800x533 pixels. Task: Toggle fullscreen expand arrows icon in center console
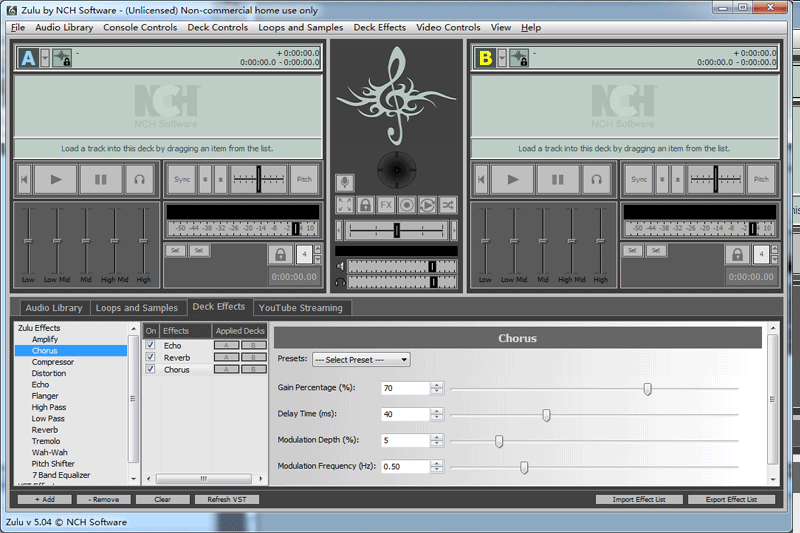tap(345, 205)
